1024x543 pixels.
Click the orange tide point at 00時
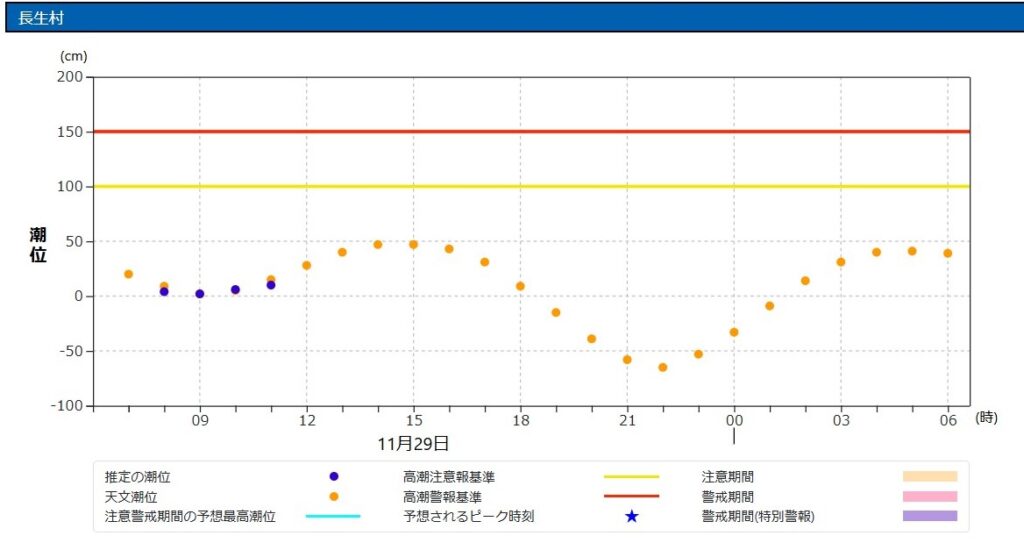click(x=734, y=332)
